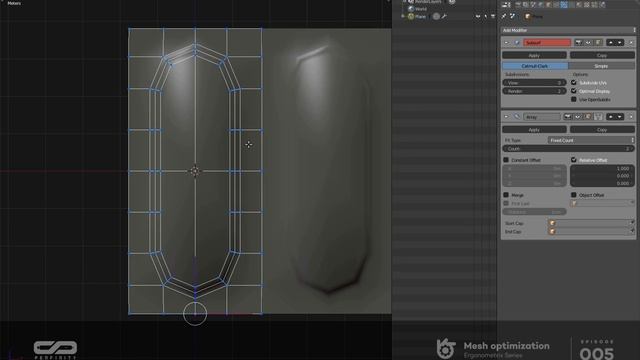Toggle Array edit cage display icon
Screen dimensions: 640x360
[598, 117]
